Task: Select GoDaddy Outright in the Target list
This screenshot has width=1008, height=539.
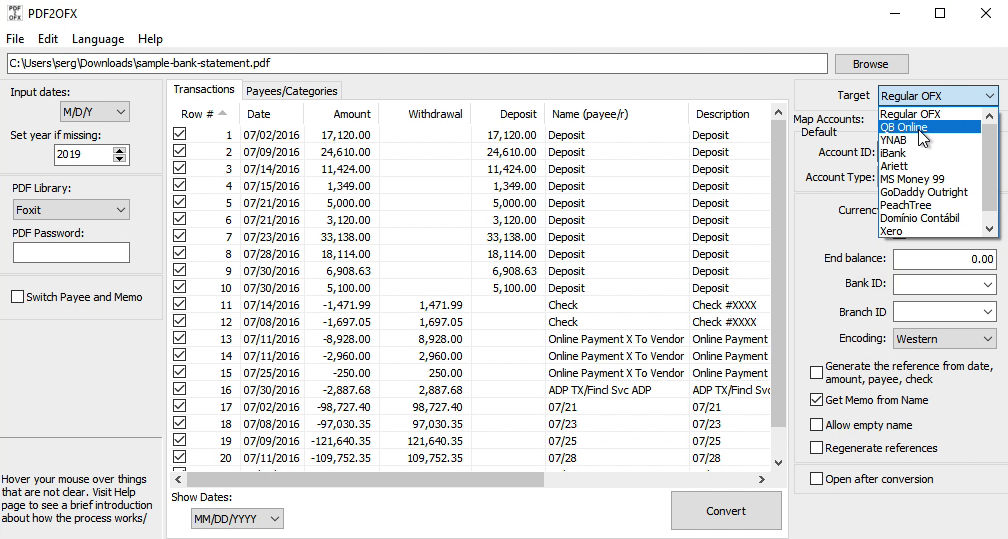Action: point(930,192)
